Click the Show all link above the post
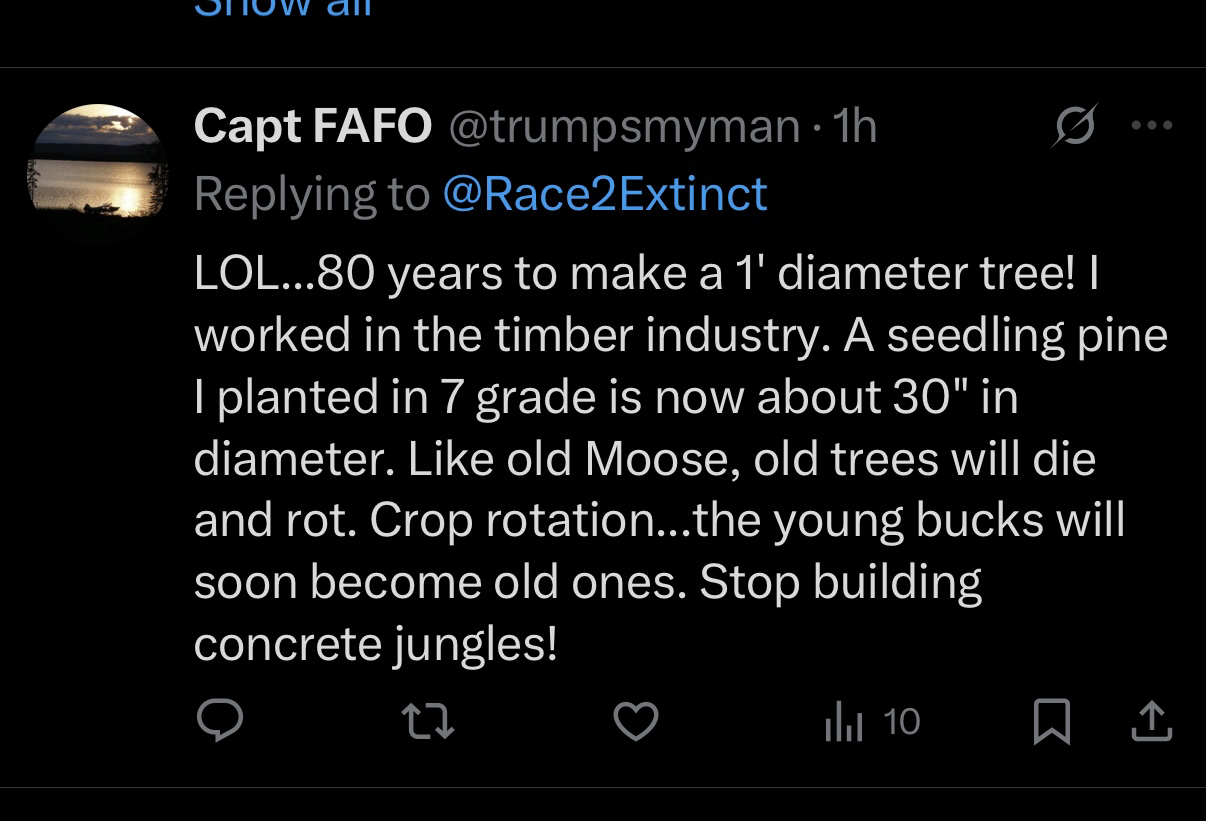Viewport: 1206px width, 821px height. (x=283, y=8)
